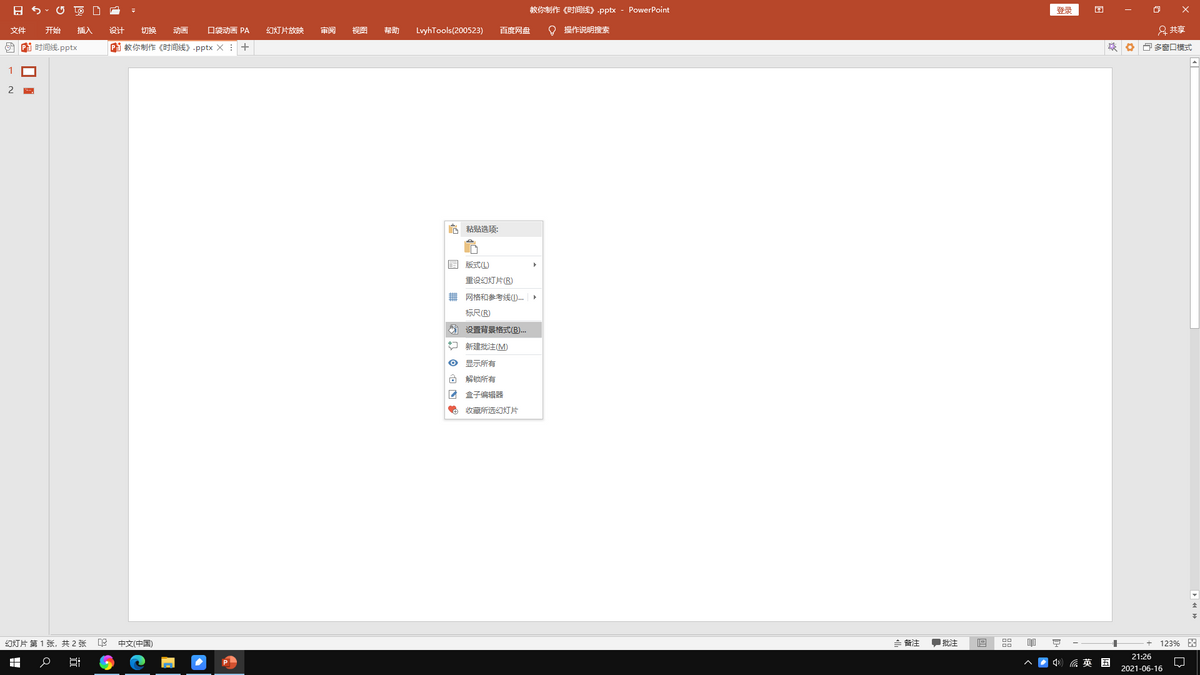Choose 解锁所有 from the context menu

point(493,379)
